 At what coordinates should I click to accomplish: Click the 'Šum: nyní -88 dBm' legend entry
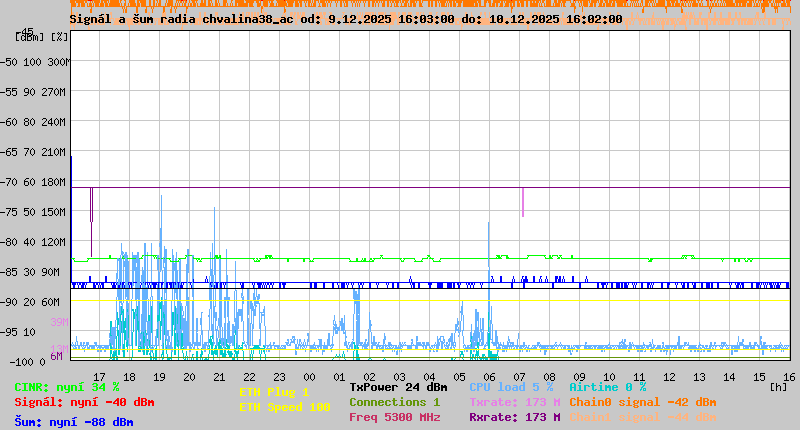74,422
